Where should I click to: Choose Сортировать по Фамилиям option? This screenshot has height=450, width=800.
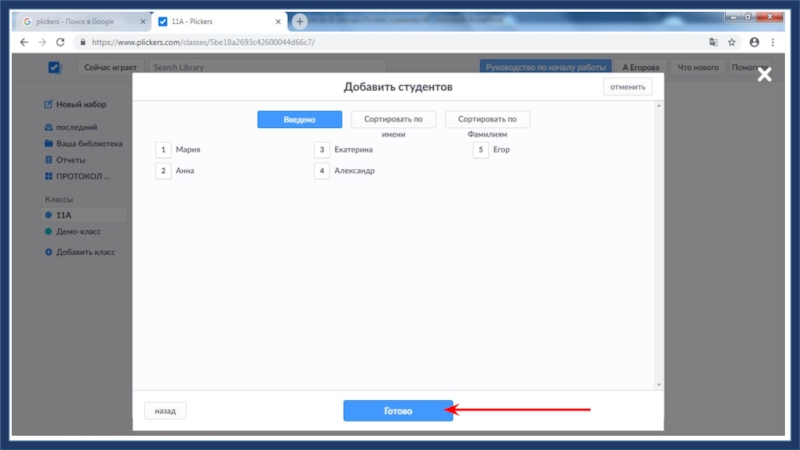[487, 119]
